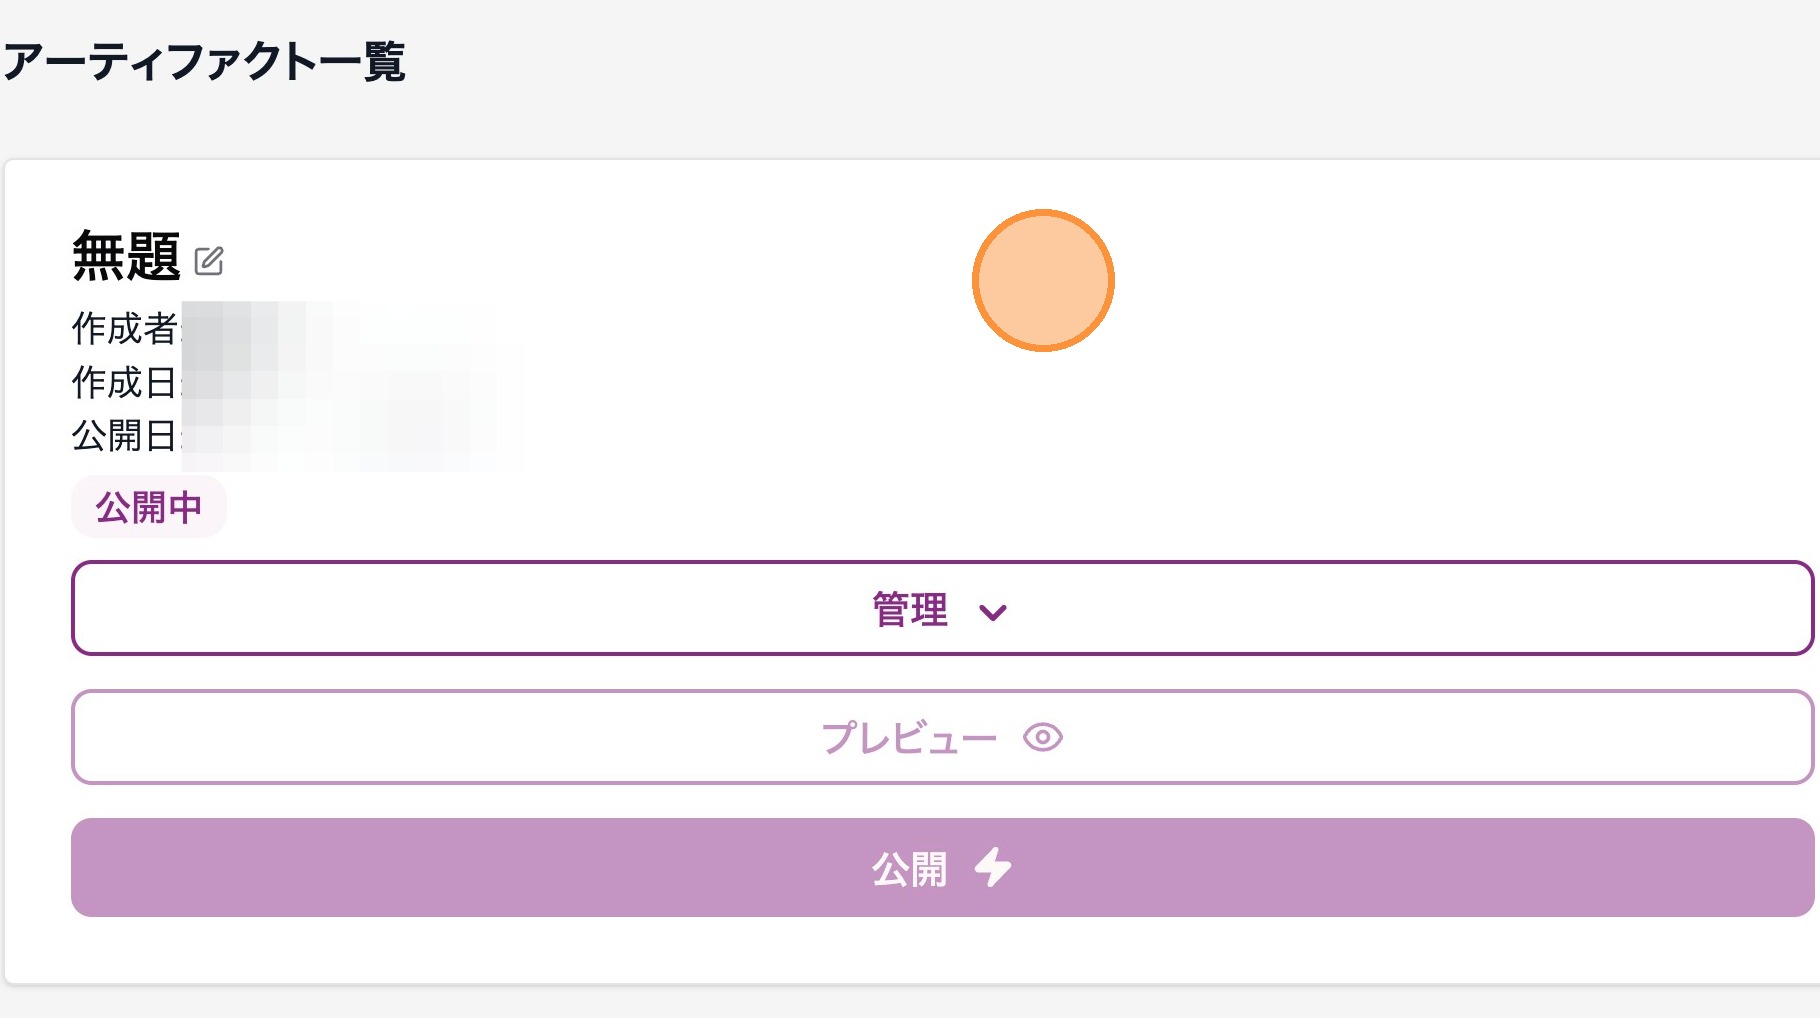This screenshot has width=1820, height=1018.
Task: Click the orange circle in the card
Action: 1043,280
